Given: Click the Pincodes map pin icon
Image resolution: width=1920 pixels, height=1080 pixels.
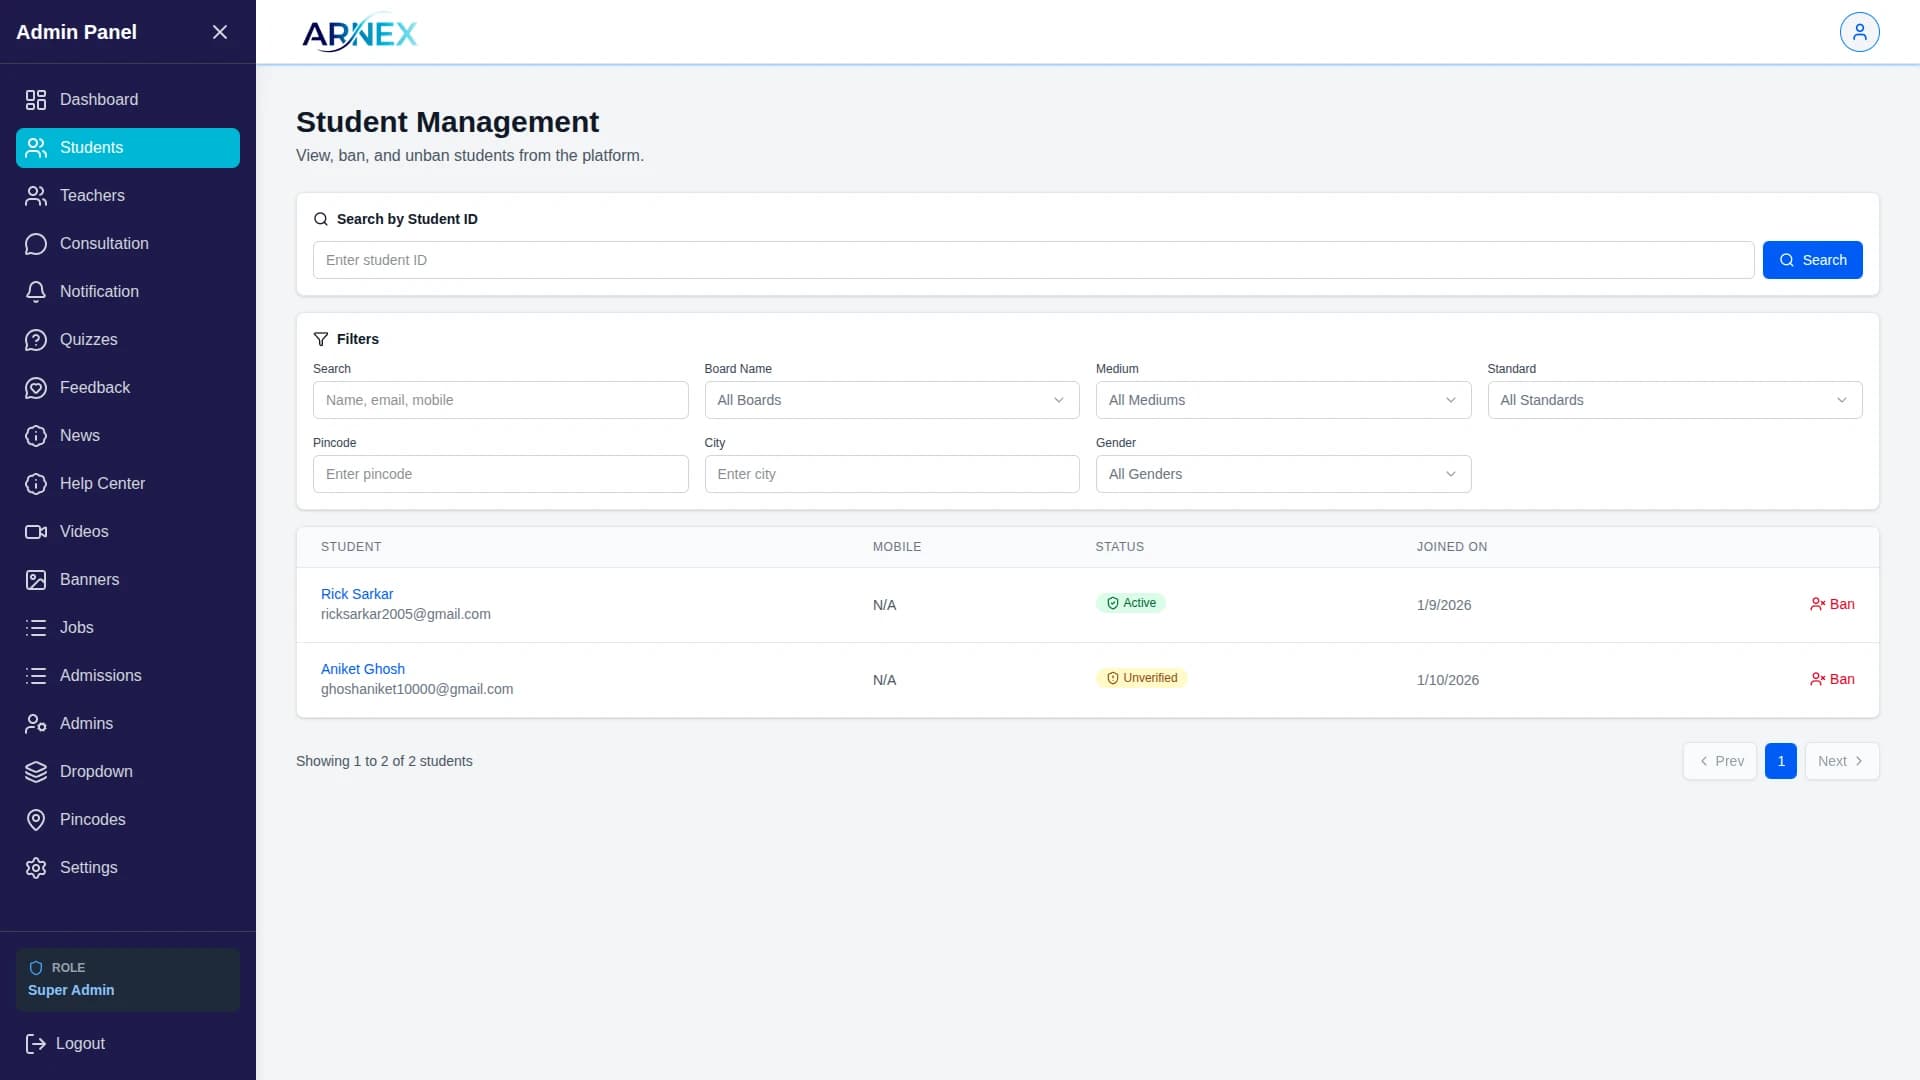Looking at the screenshot, I should 36,820.
